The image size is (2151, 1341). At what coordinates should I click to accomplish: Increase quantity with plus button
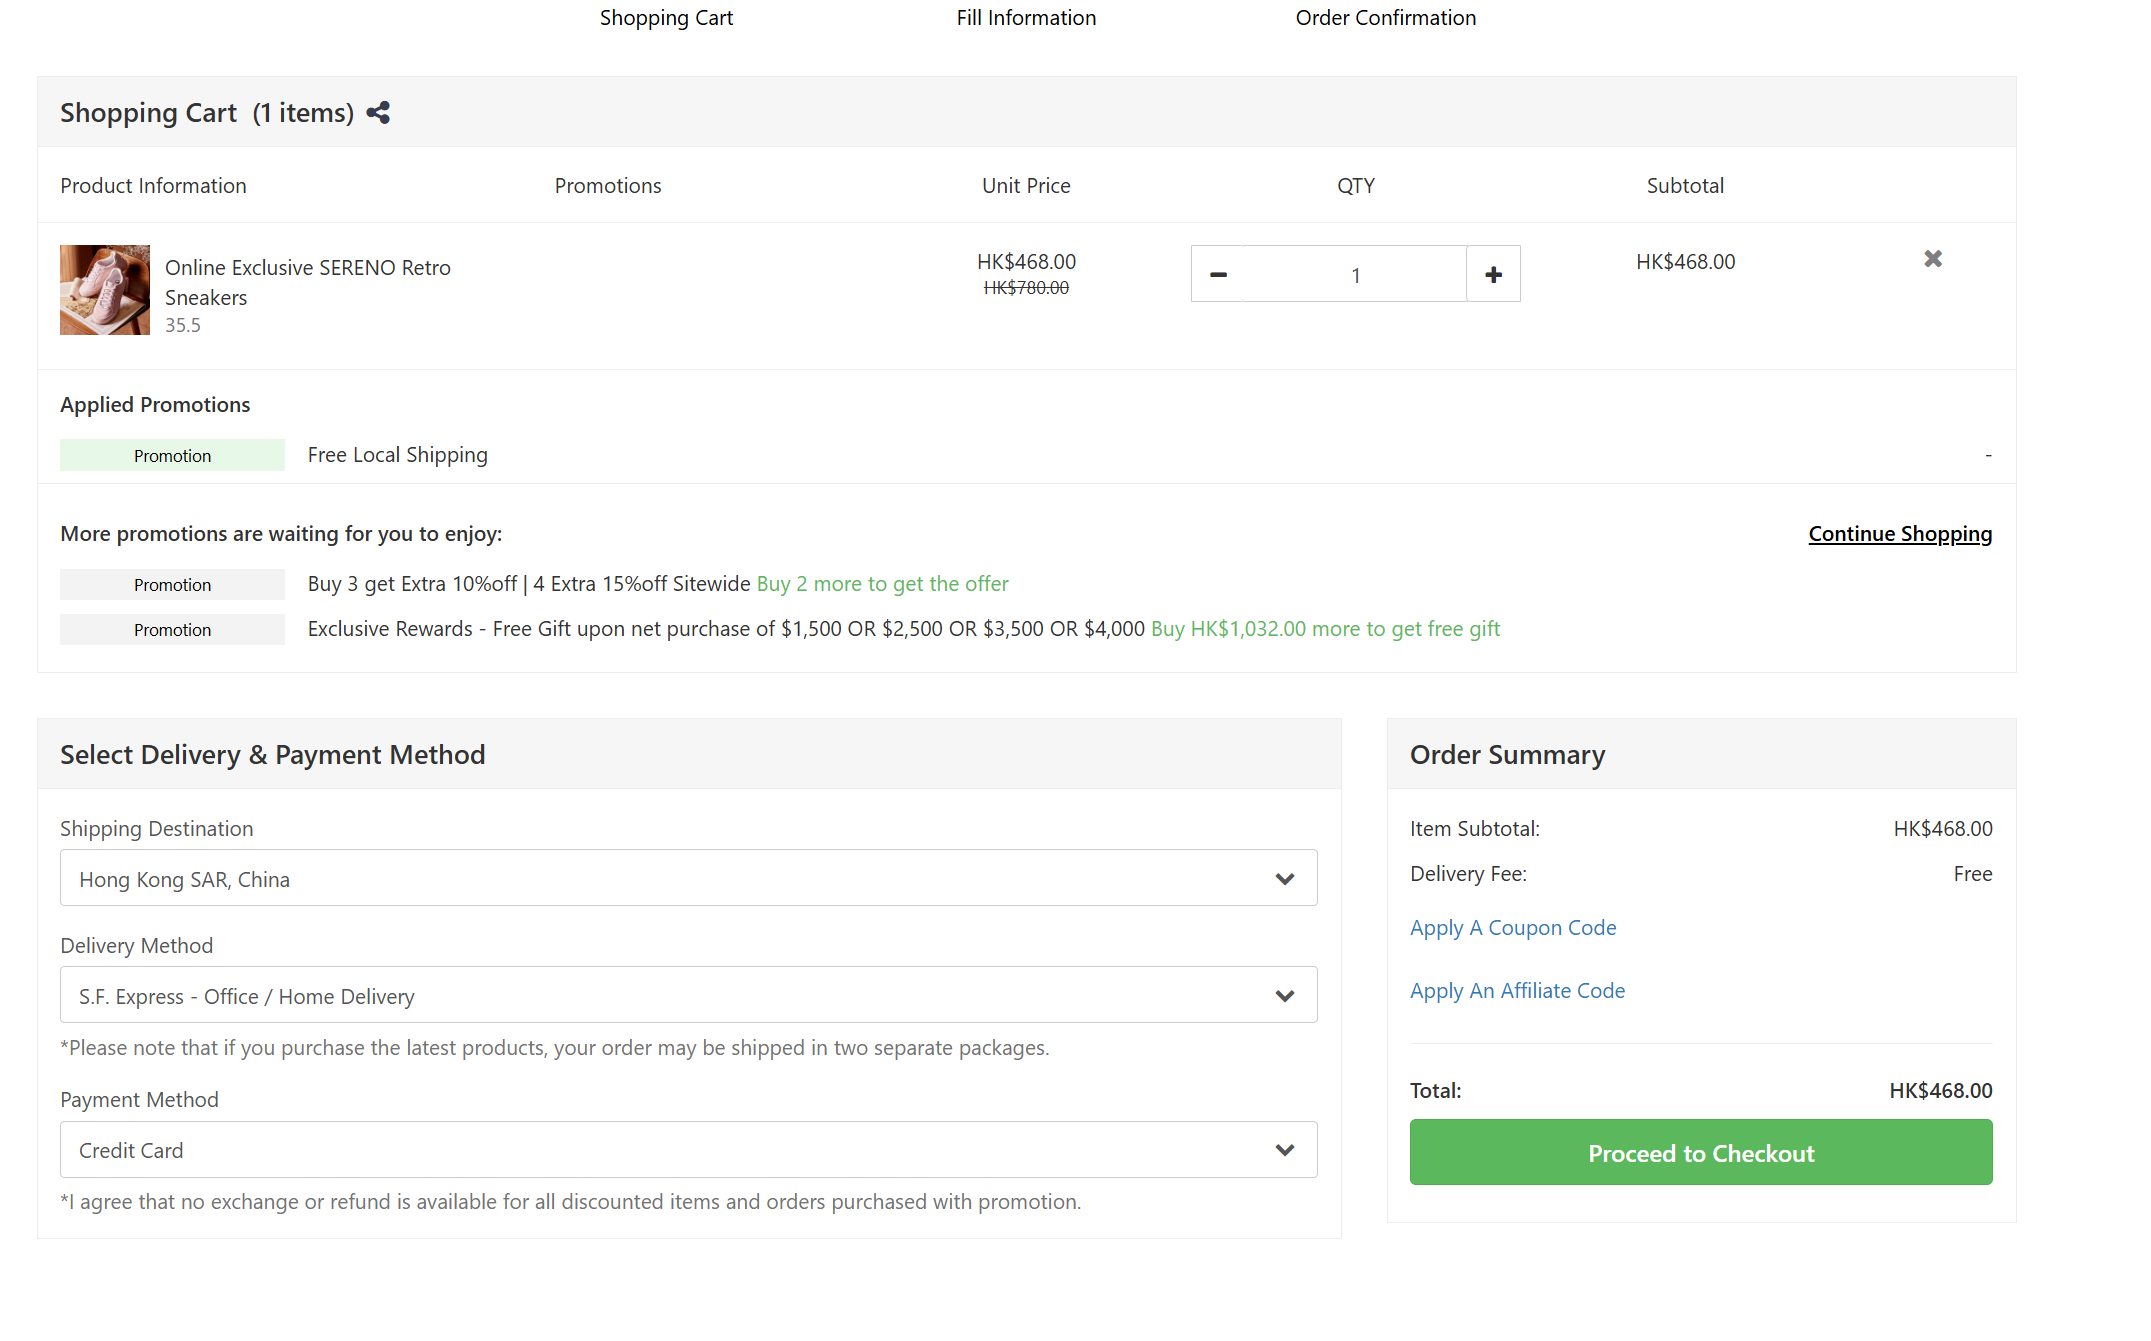coord(1493,274)
